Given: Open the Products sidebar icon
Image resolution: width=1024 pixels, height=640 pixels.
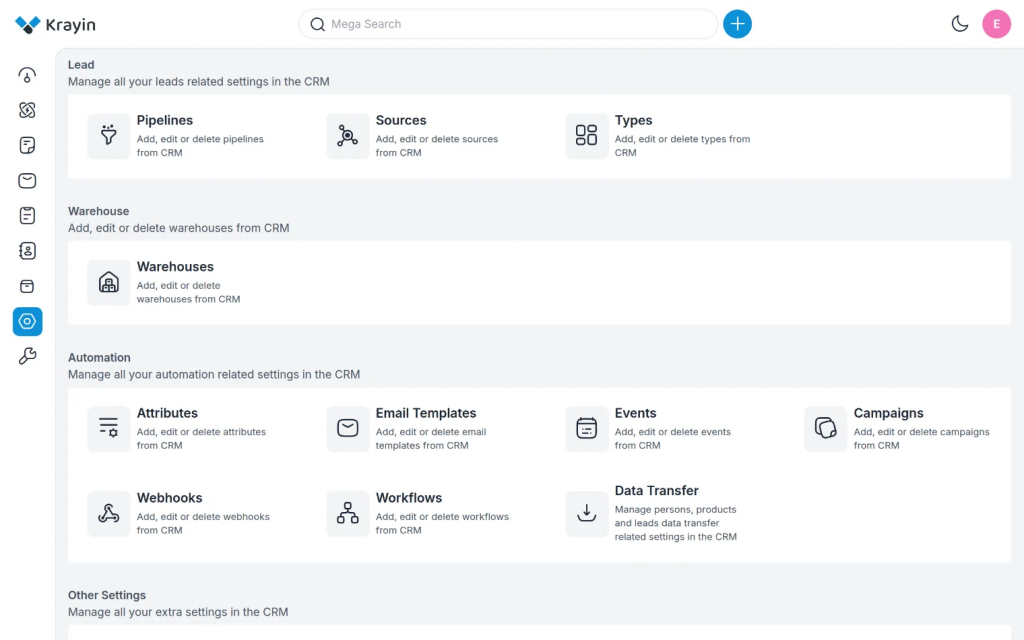Looking at the screenshot, I should [27, 286].
